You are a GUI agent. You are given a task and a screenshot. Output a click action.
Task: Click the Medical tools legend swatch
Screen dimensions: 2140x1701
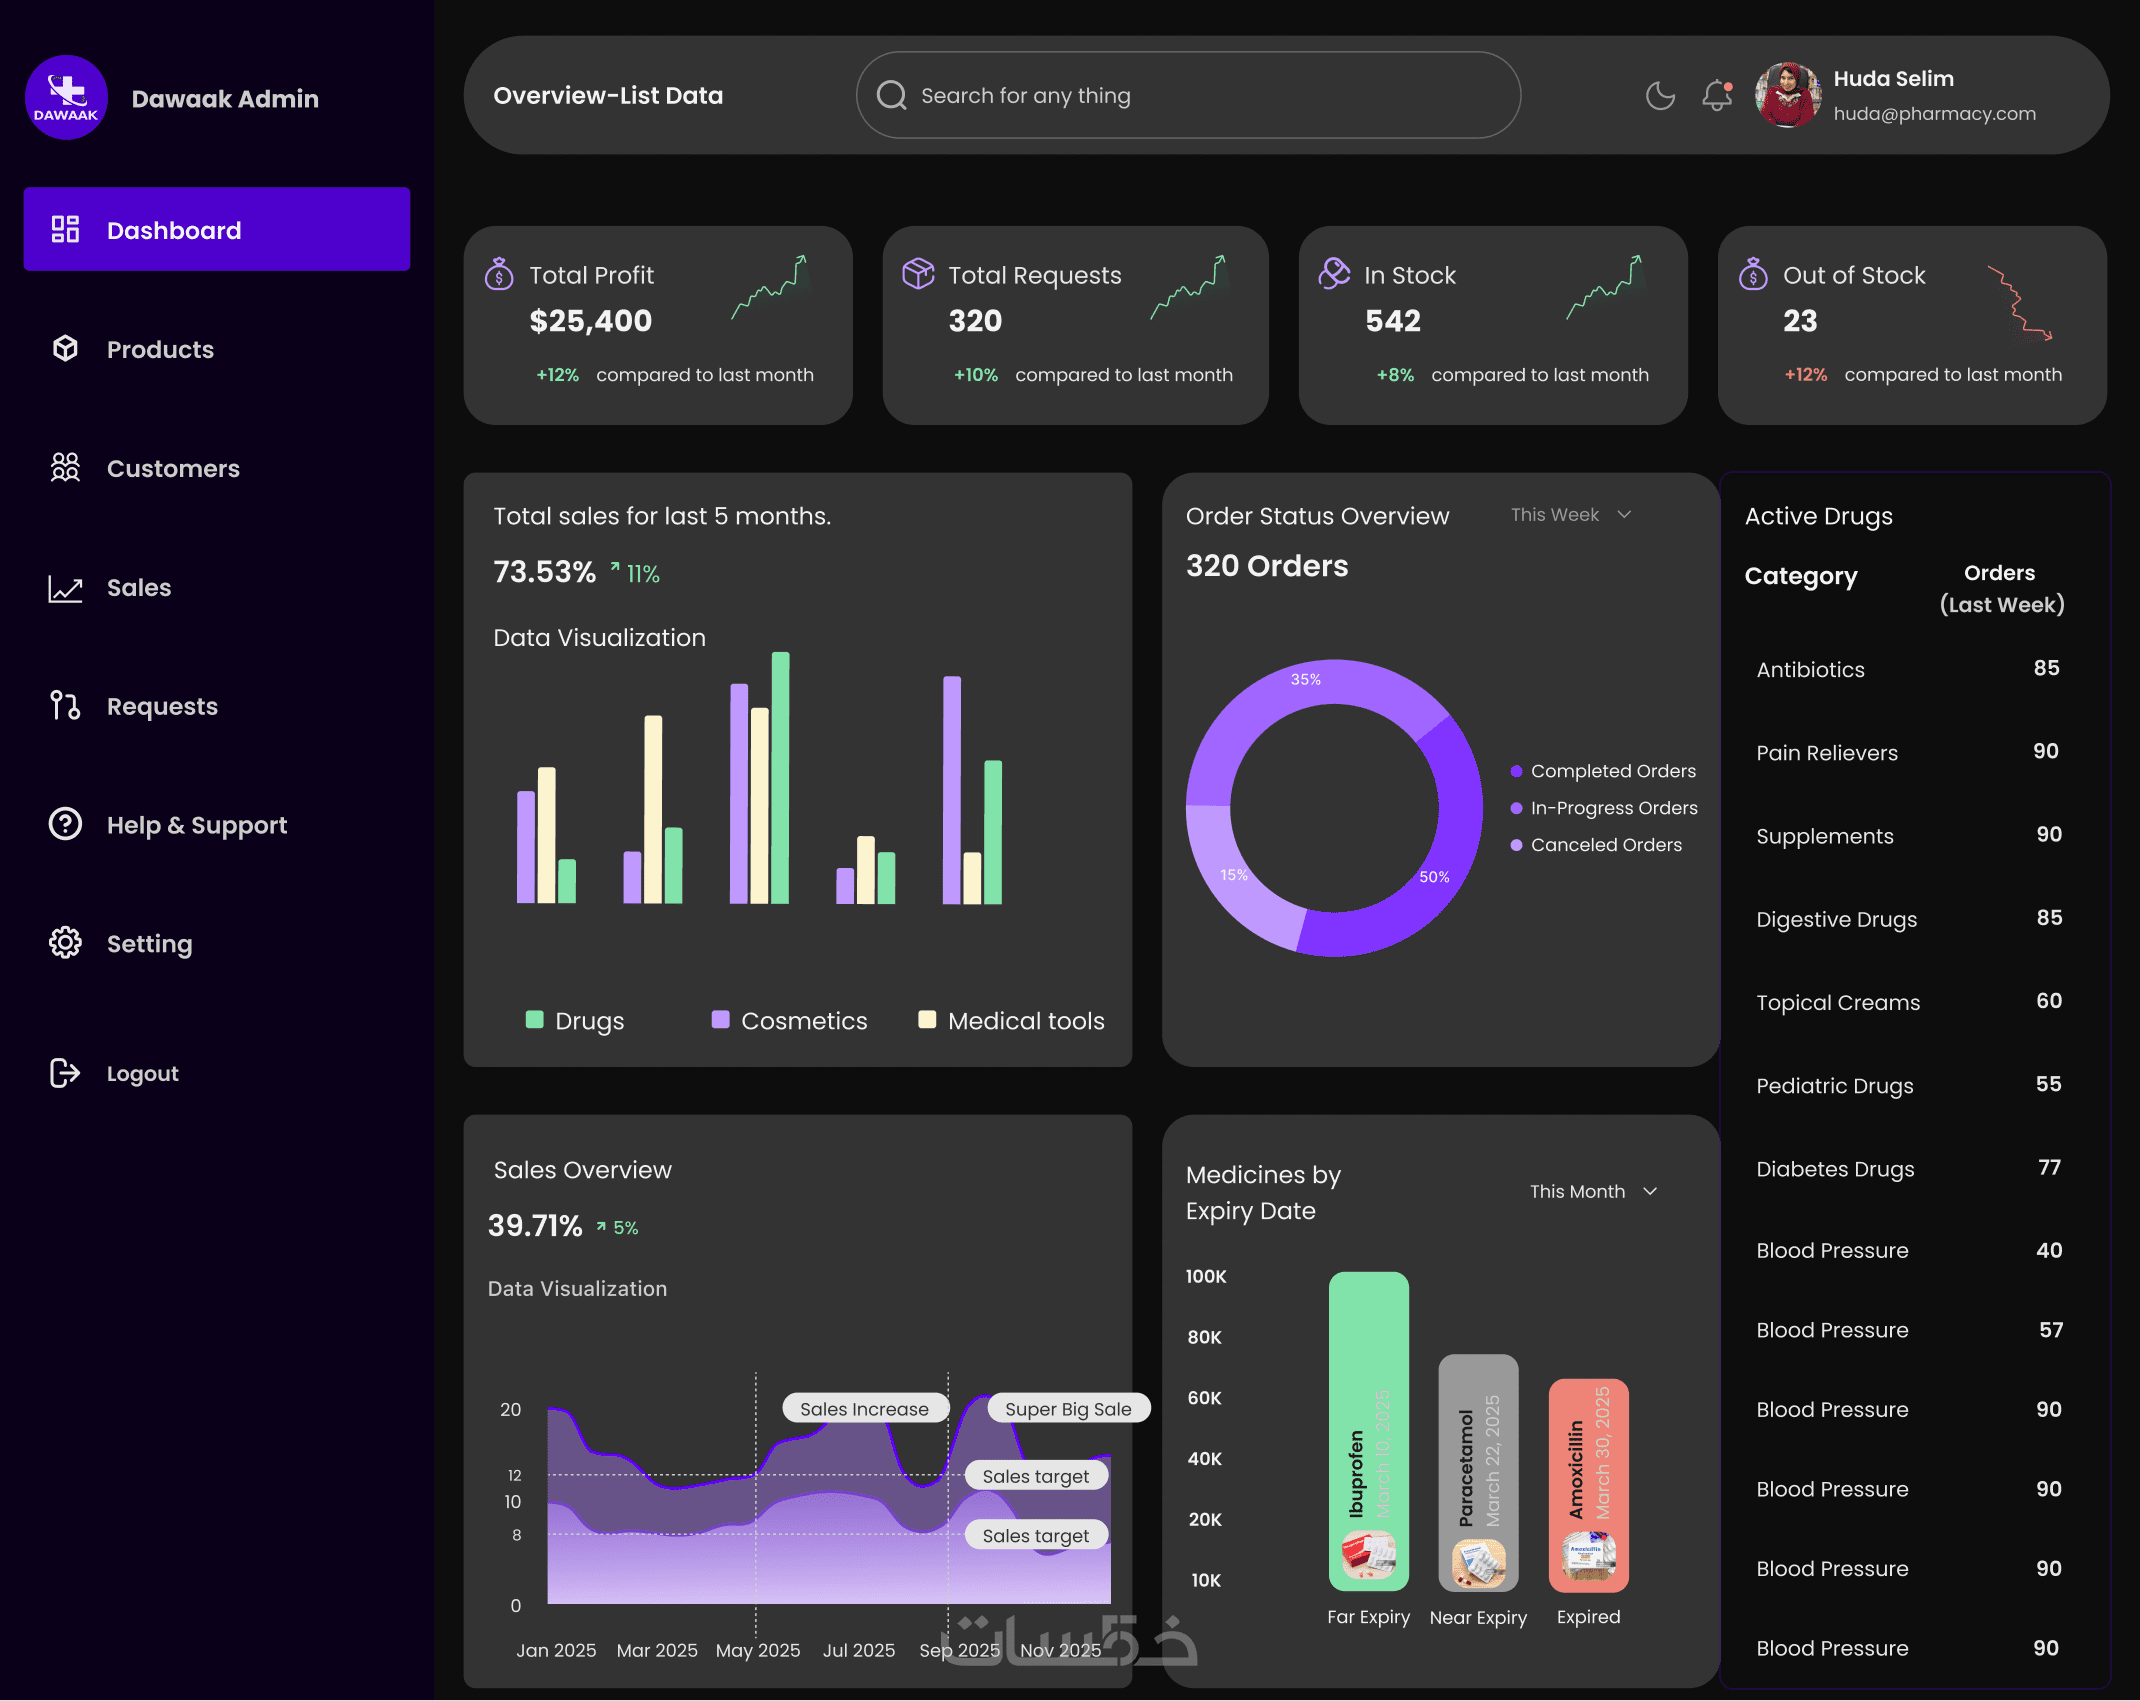(x=927, y=1020)
